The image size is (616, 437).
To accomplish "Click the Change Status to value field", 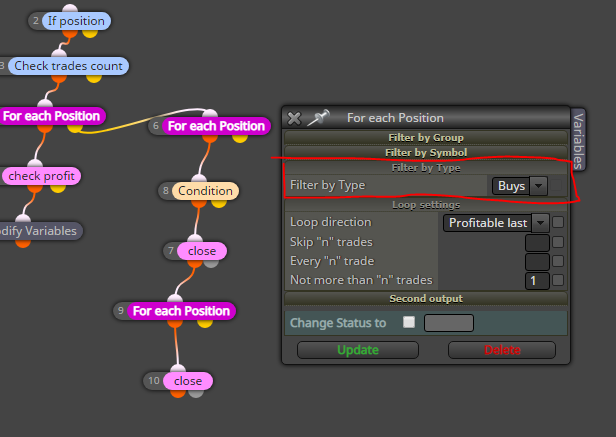I will (x=449, y=323).
